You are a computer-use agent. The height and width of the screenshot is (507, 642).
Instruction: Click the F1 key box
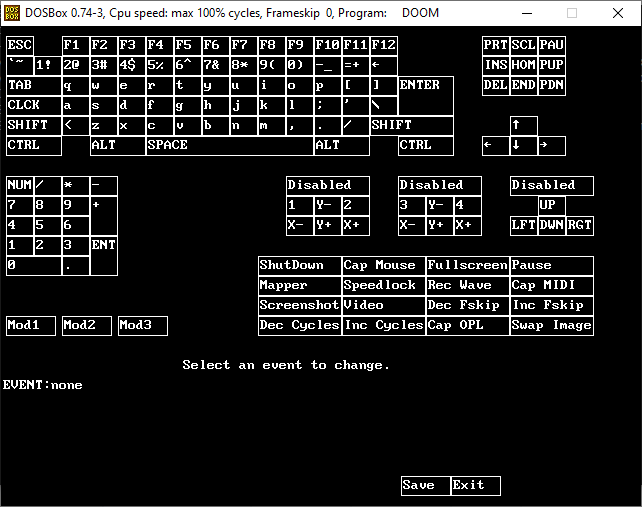(x=75, y=45)
